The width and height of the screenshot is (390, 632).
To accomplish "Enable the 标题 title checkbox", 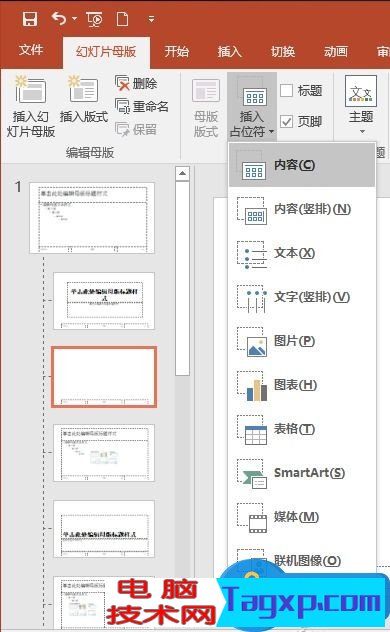I will point(286,90).
